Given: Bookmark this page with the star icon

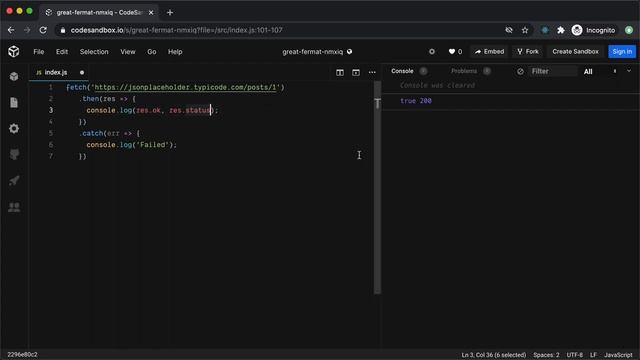Looking at the screenshot, I should pos(525,30).
